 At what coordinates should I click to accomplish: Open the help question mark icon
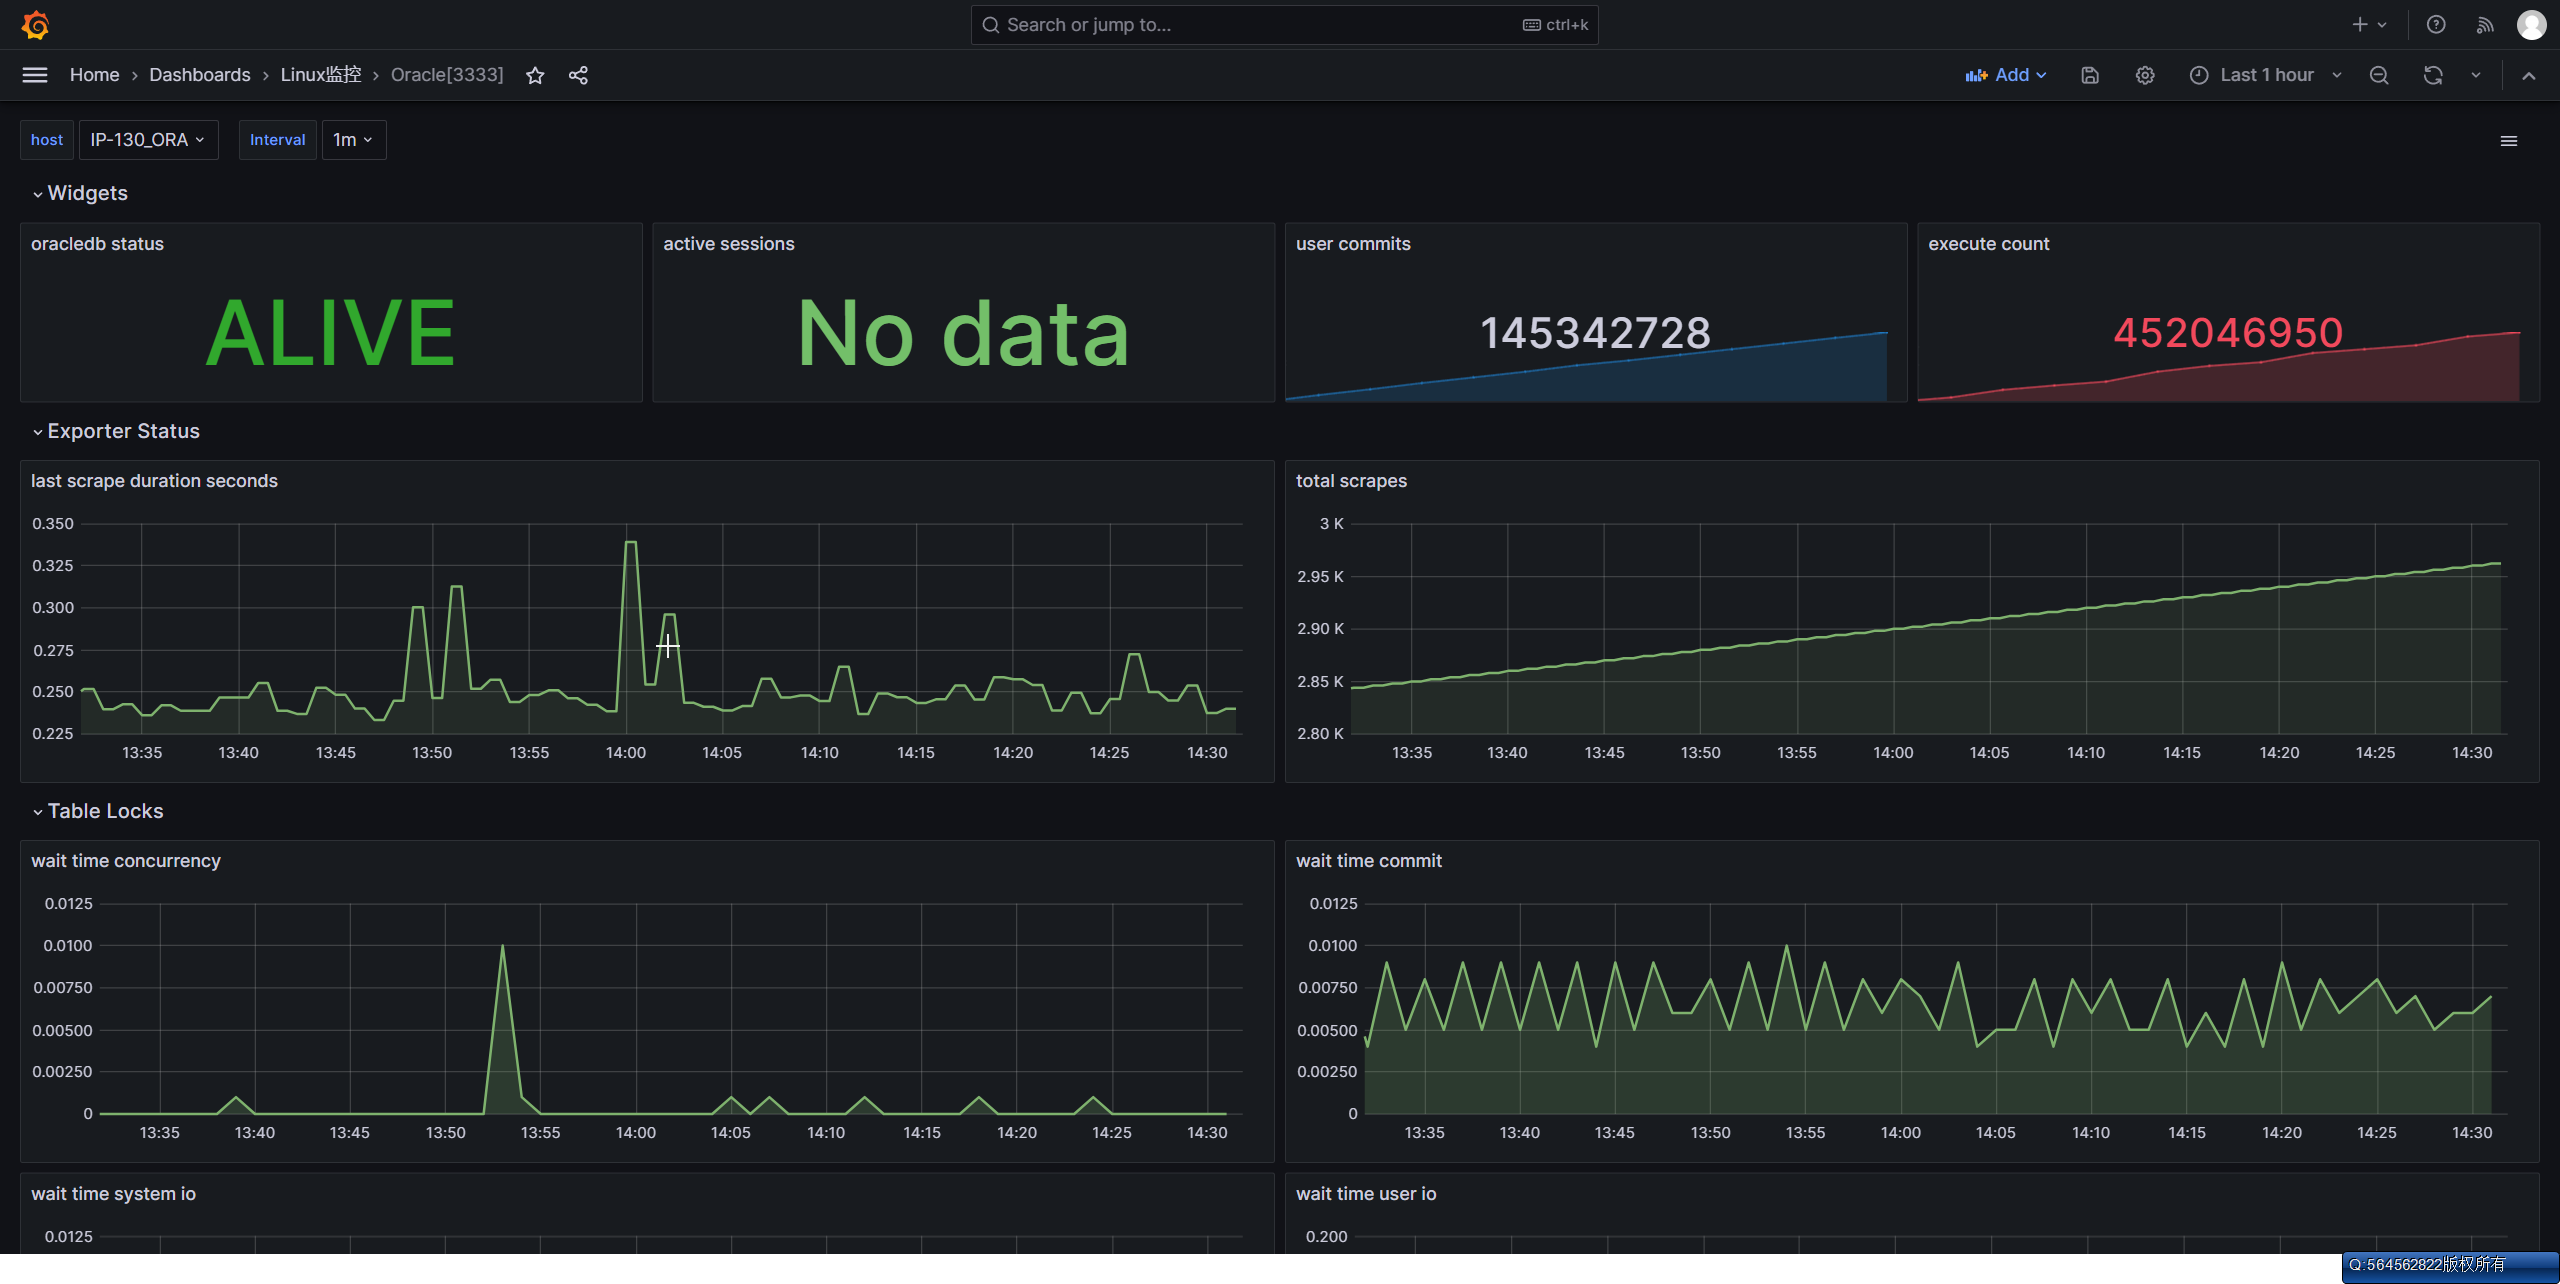(2436, 25)
